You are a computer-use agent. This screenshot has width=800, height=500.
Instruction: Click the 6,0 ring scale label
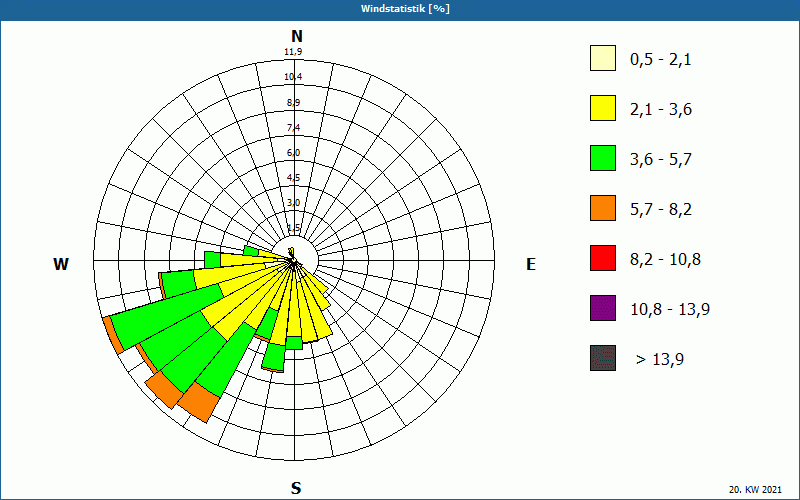(x=293, y=153)
